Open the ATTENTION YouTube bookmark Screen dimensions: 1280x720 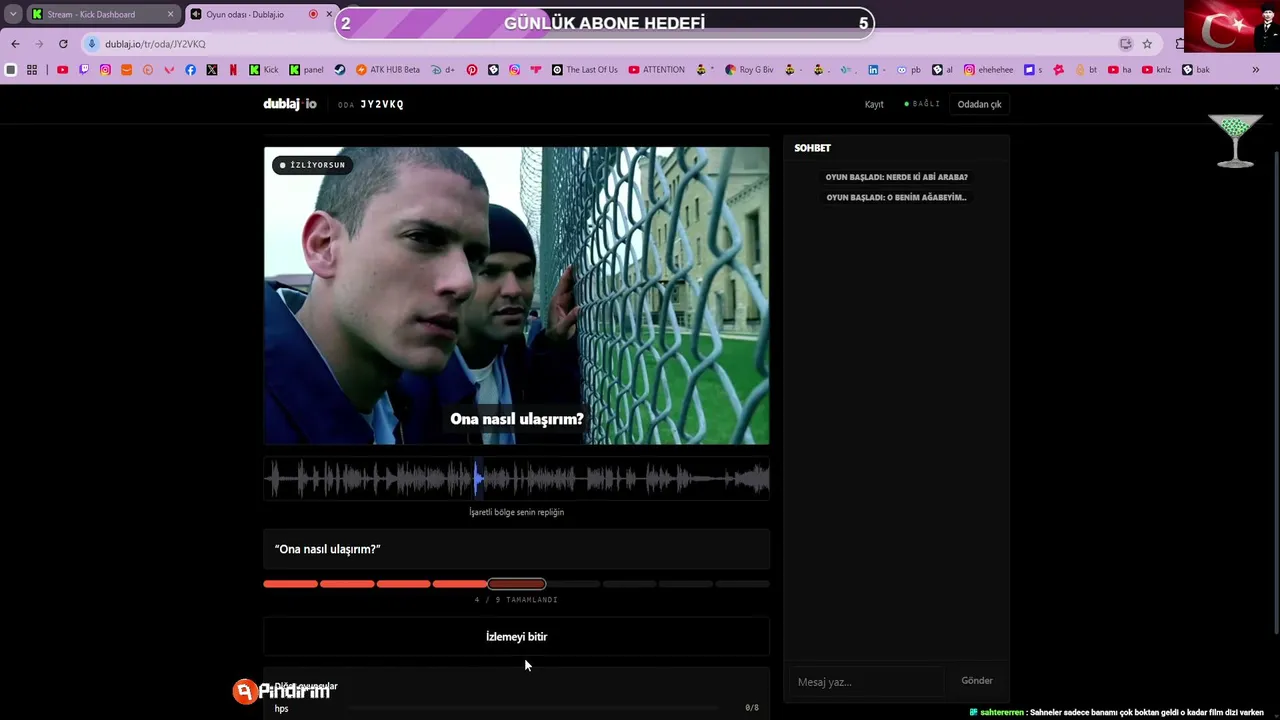coord(657,70)
